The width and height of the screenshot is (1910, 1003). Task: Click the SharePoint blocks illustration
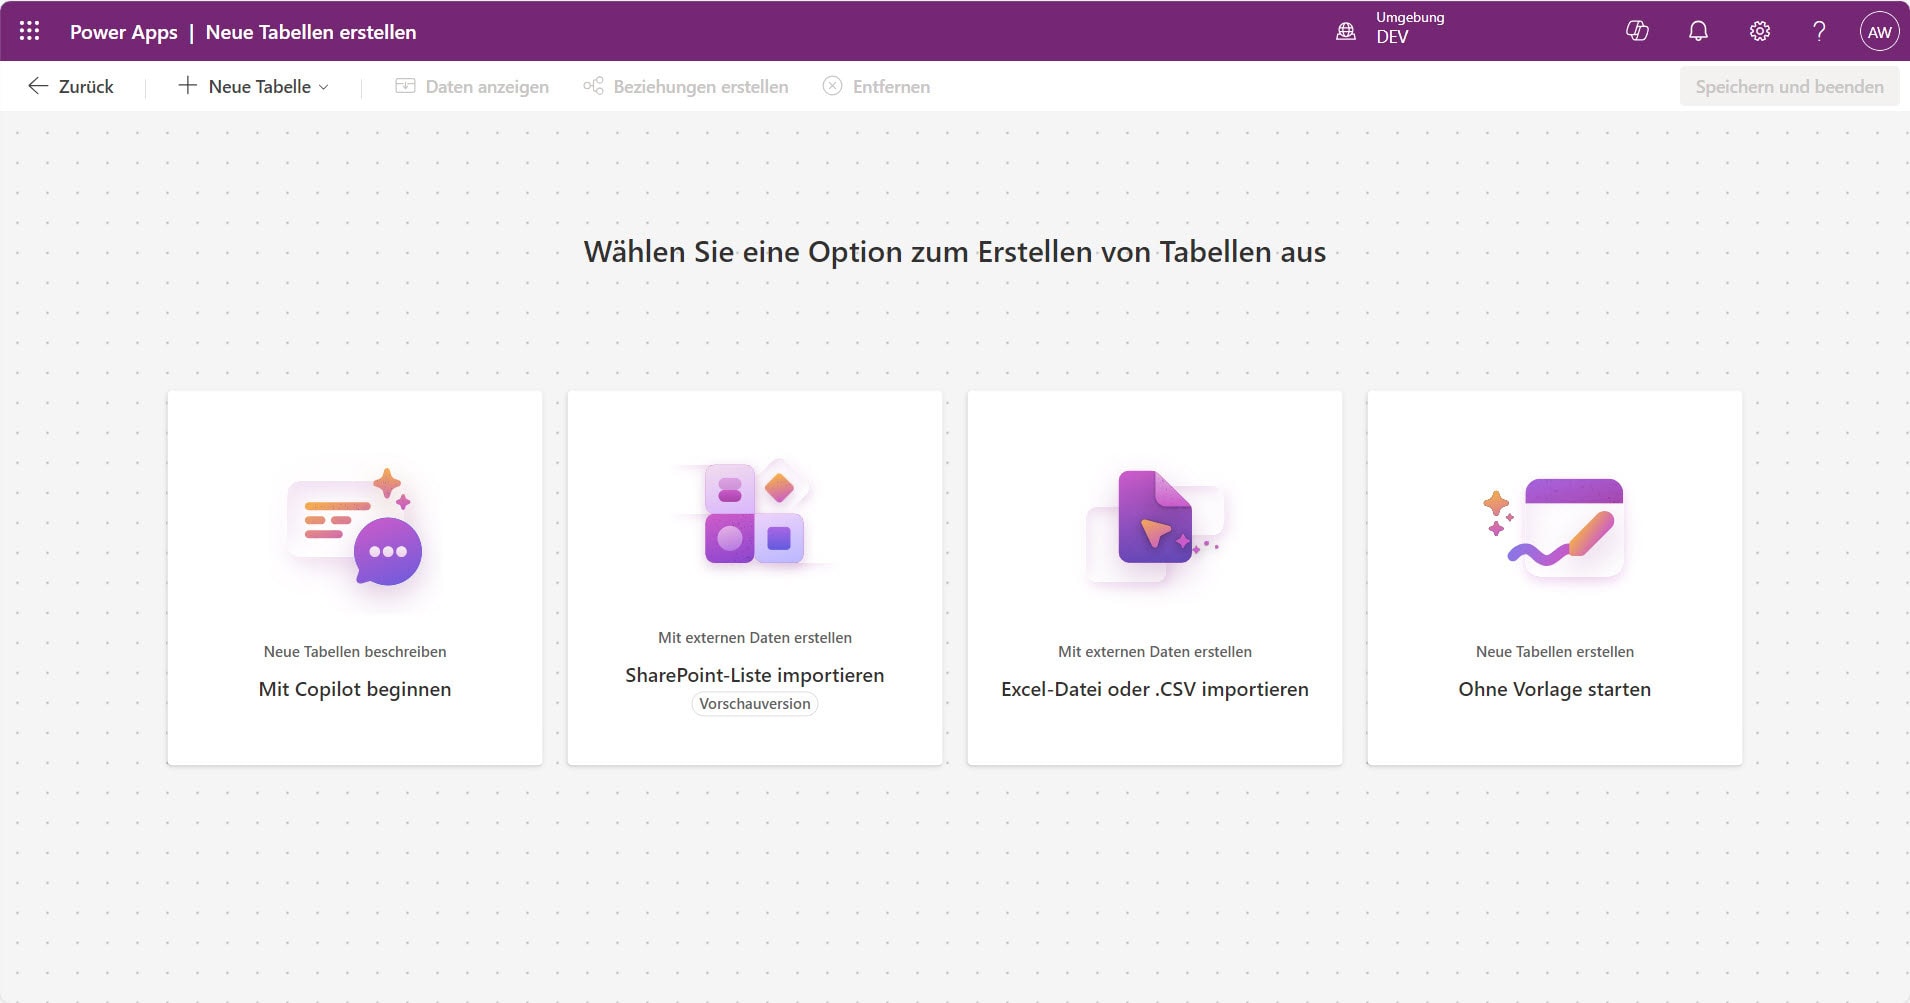pyautogui.click(x=756, y=513)
